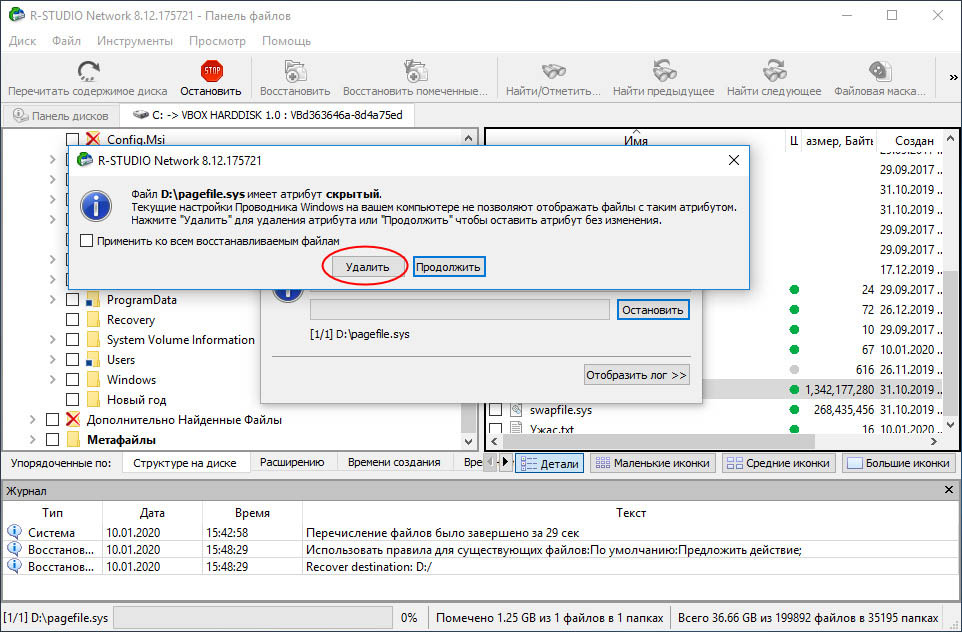962x632 pixels.
Task: Close the hidden-attribute dialog
Action: pos(733,160)
